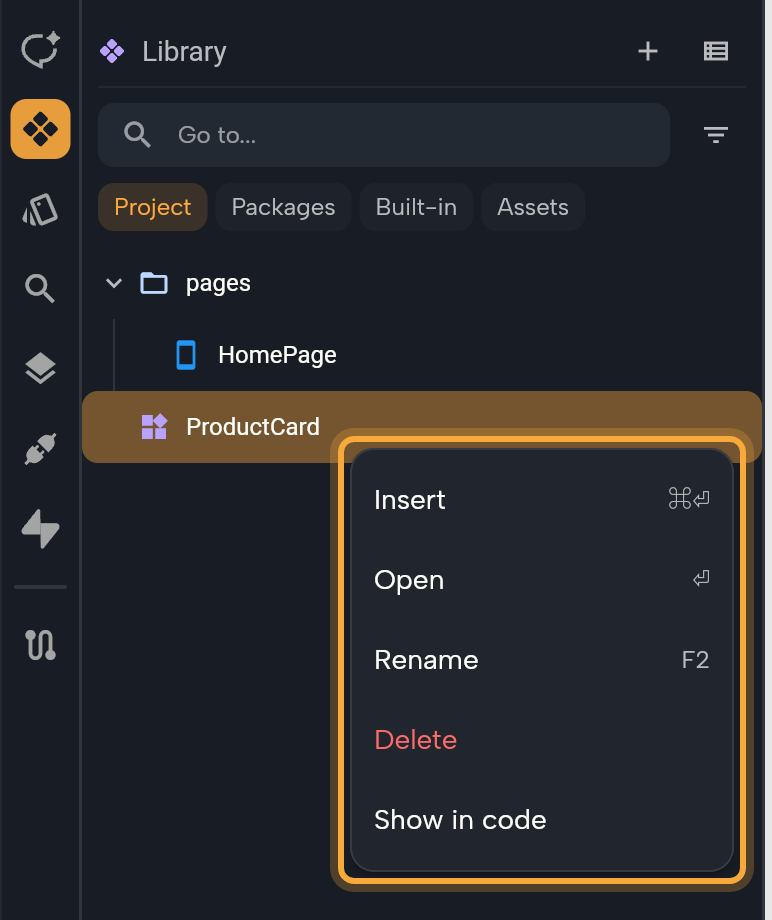This screenshot has height=920, width=772.
Task: Choose Delete from the context menu
Action: (x=541, y=740)
